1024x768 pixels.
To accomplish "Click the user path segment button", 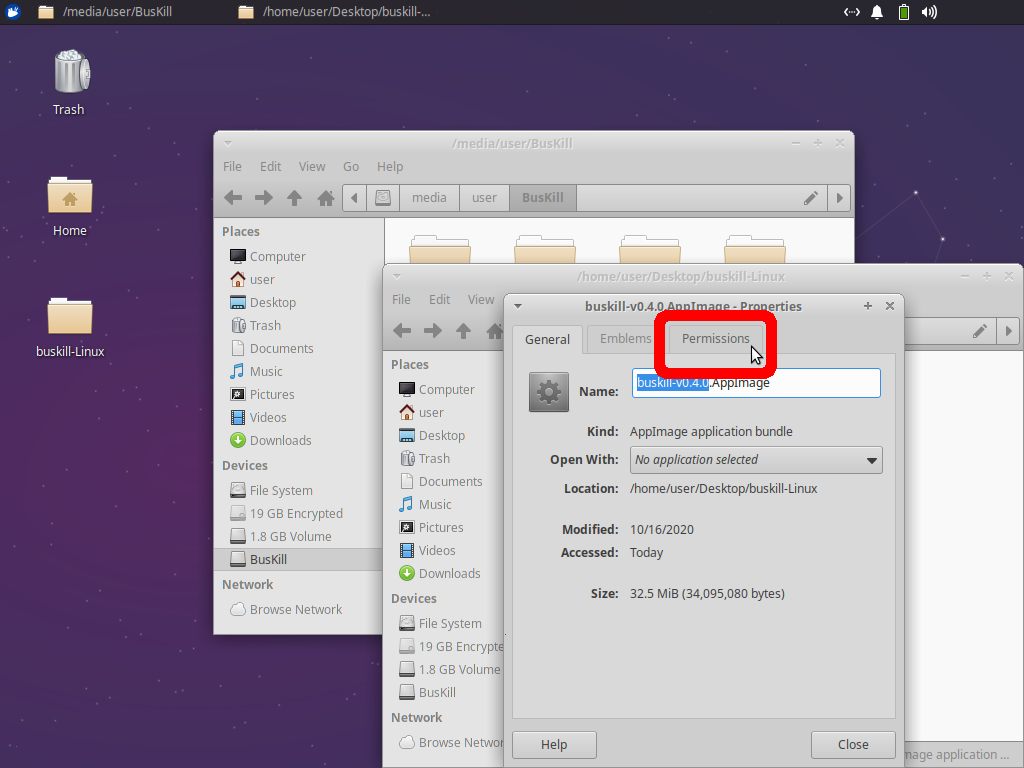I will (x=484, y=198).
